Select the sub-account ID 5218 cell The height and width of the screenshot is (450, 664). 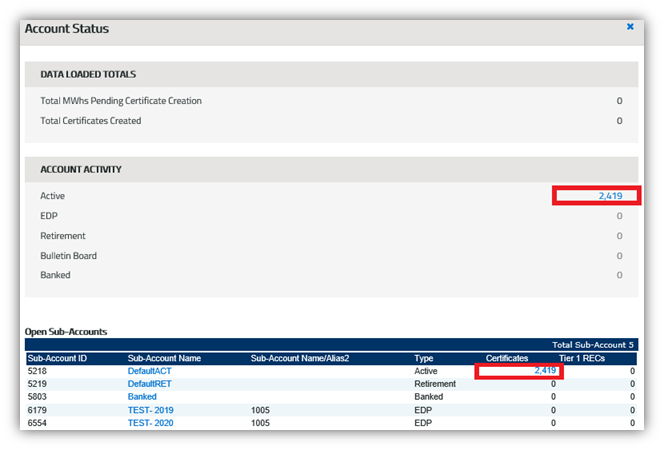coord(39,371)
